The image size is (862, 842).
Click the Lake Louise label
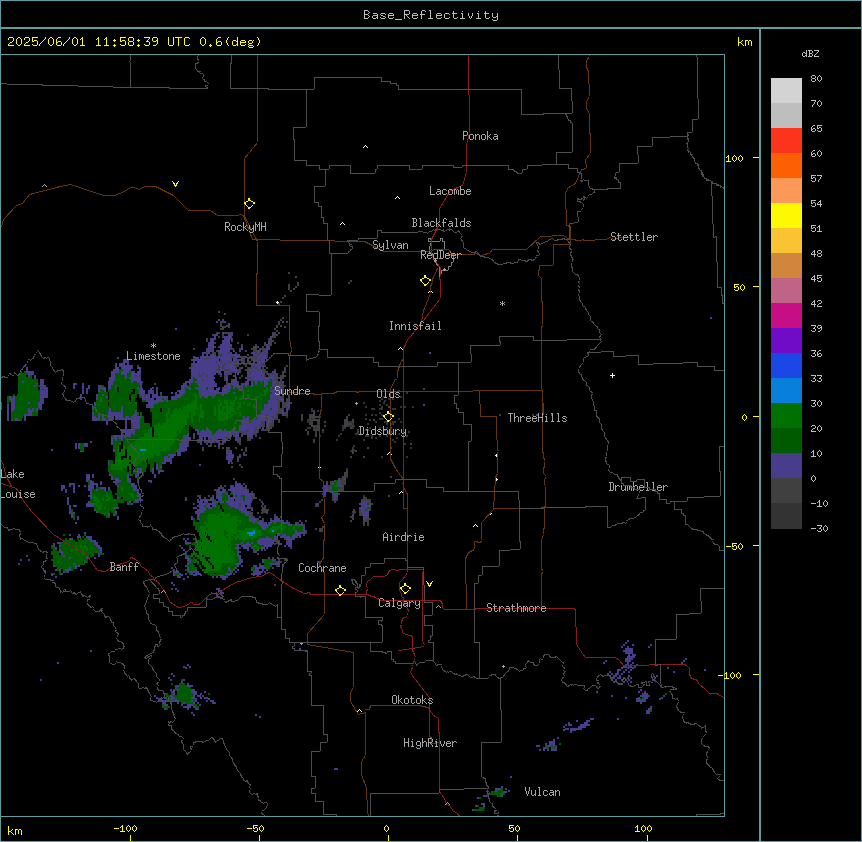click(x=18, y=484)
